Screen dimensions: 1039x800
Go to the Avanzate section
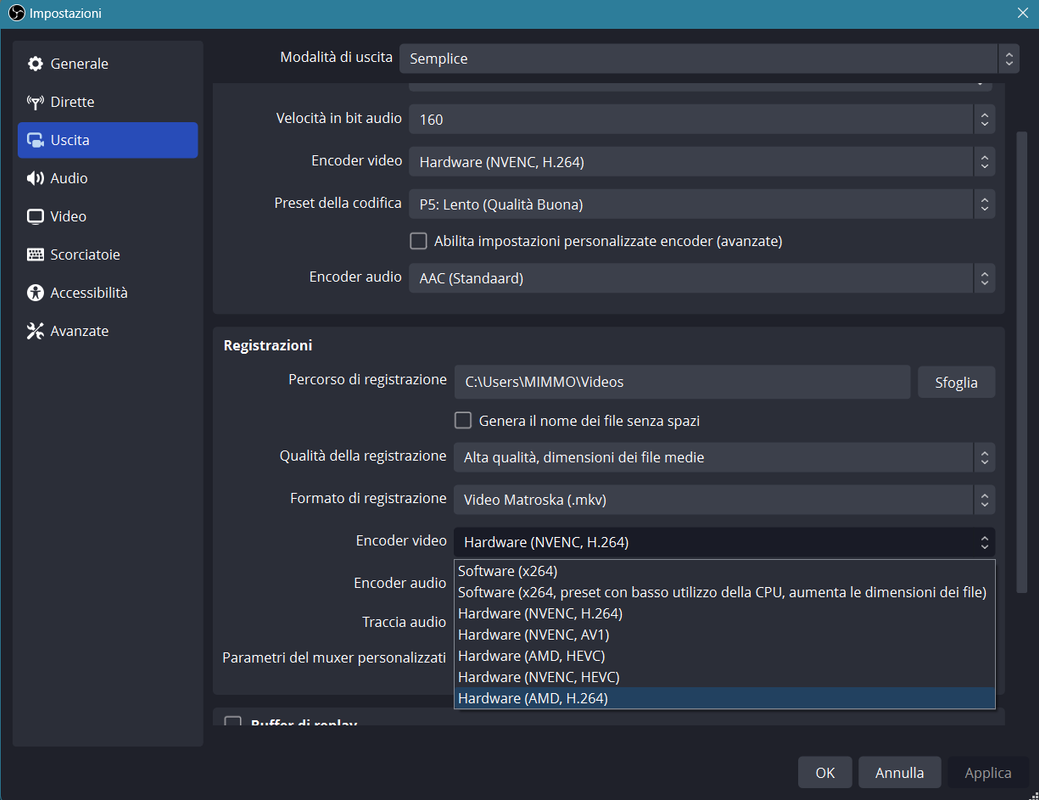(108, 331)
